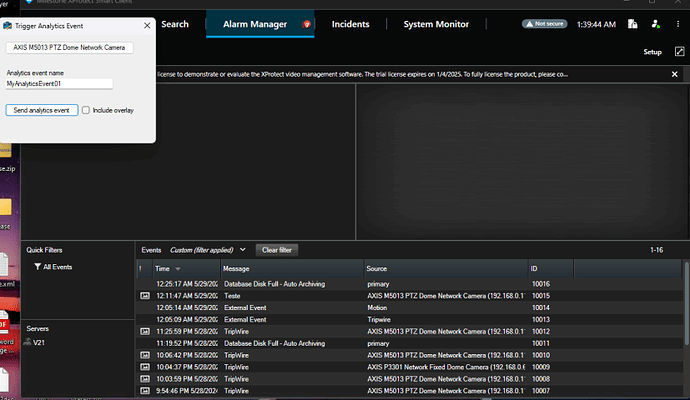
Task: Open the Search tab
Action: coord(175,24)
